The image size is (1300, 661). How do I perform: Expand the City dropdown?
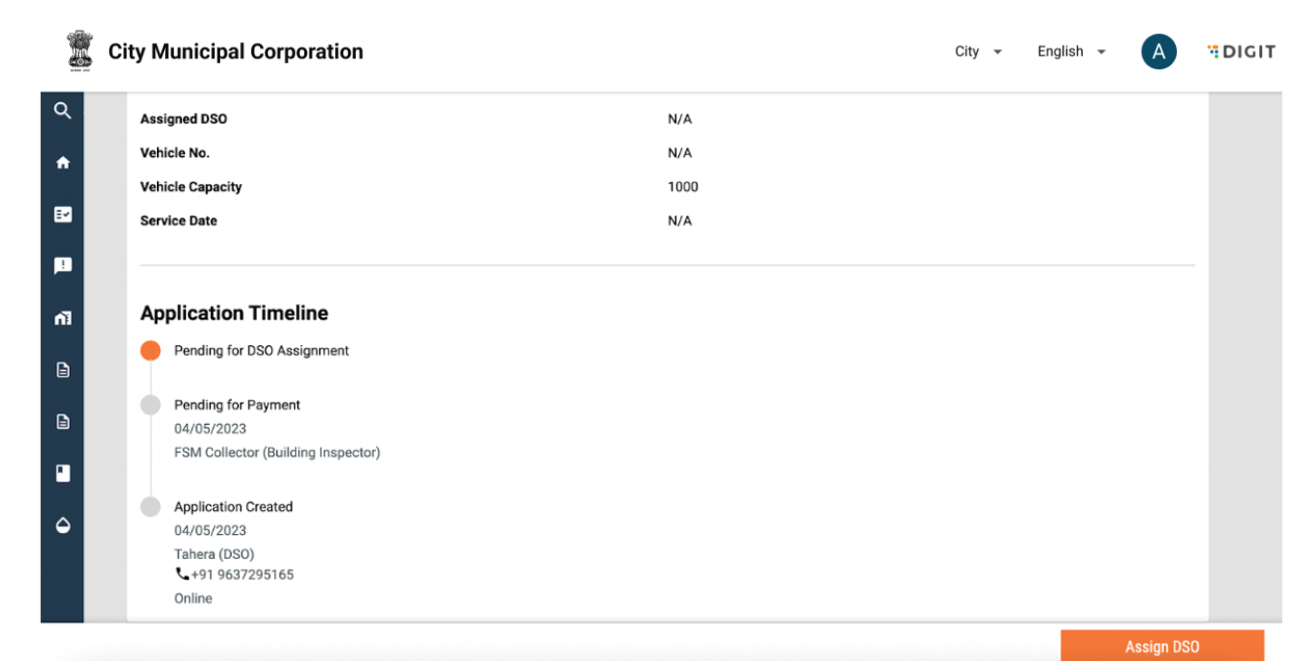(978, 52)
